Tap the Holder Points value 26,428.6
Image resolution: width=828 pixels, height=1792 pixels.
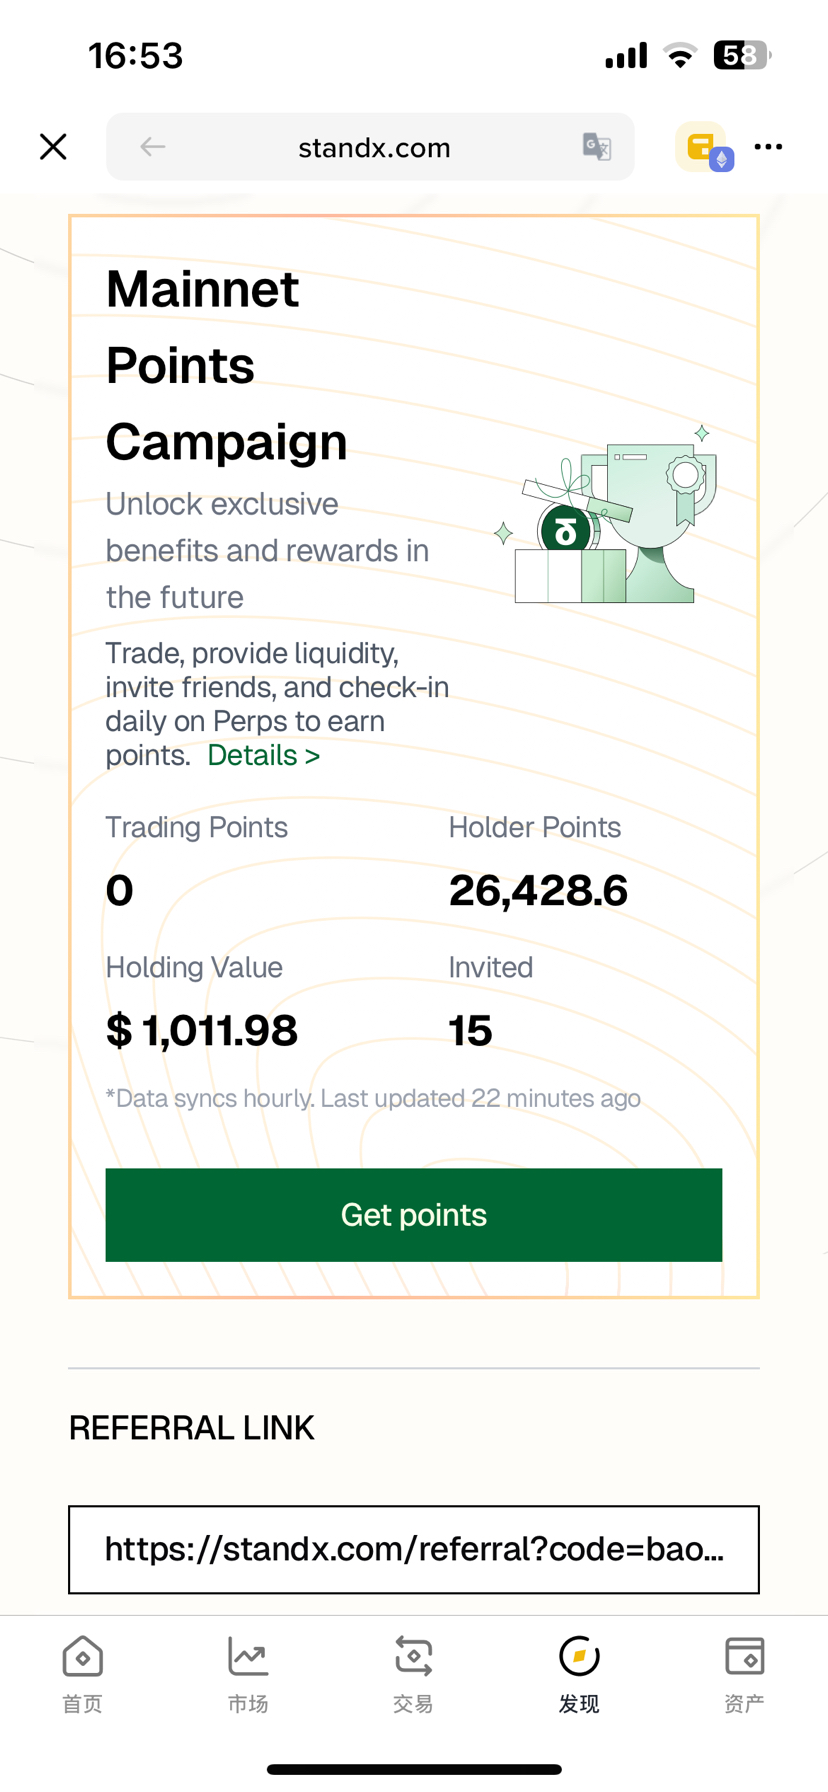(x=538, y=891)
